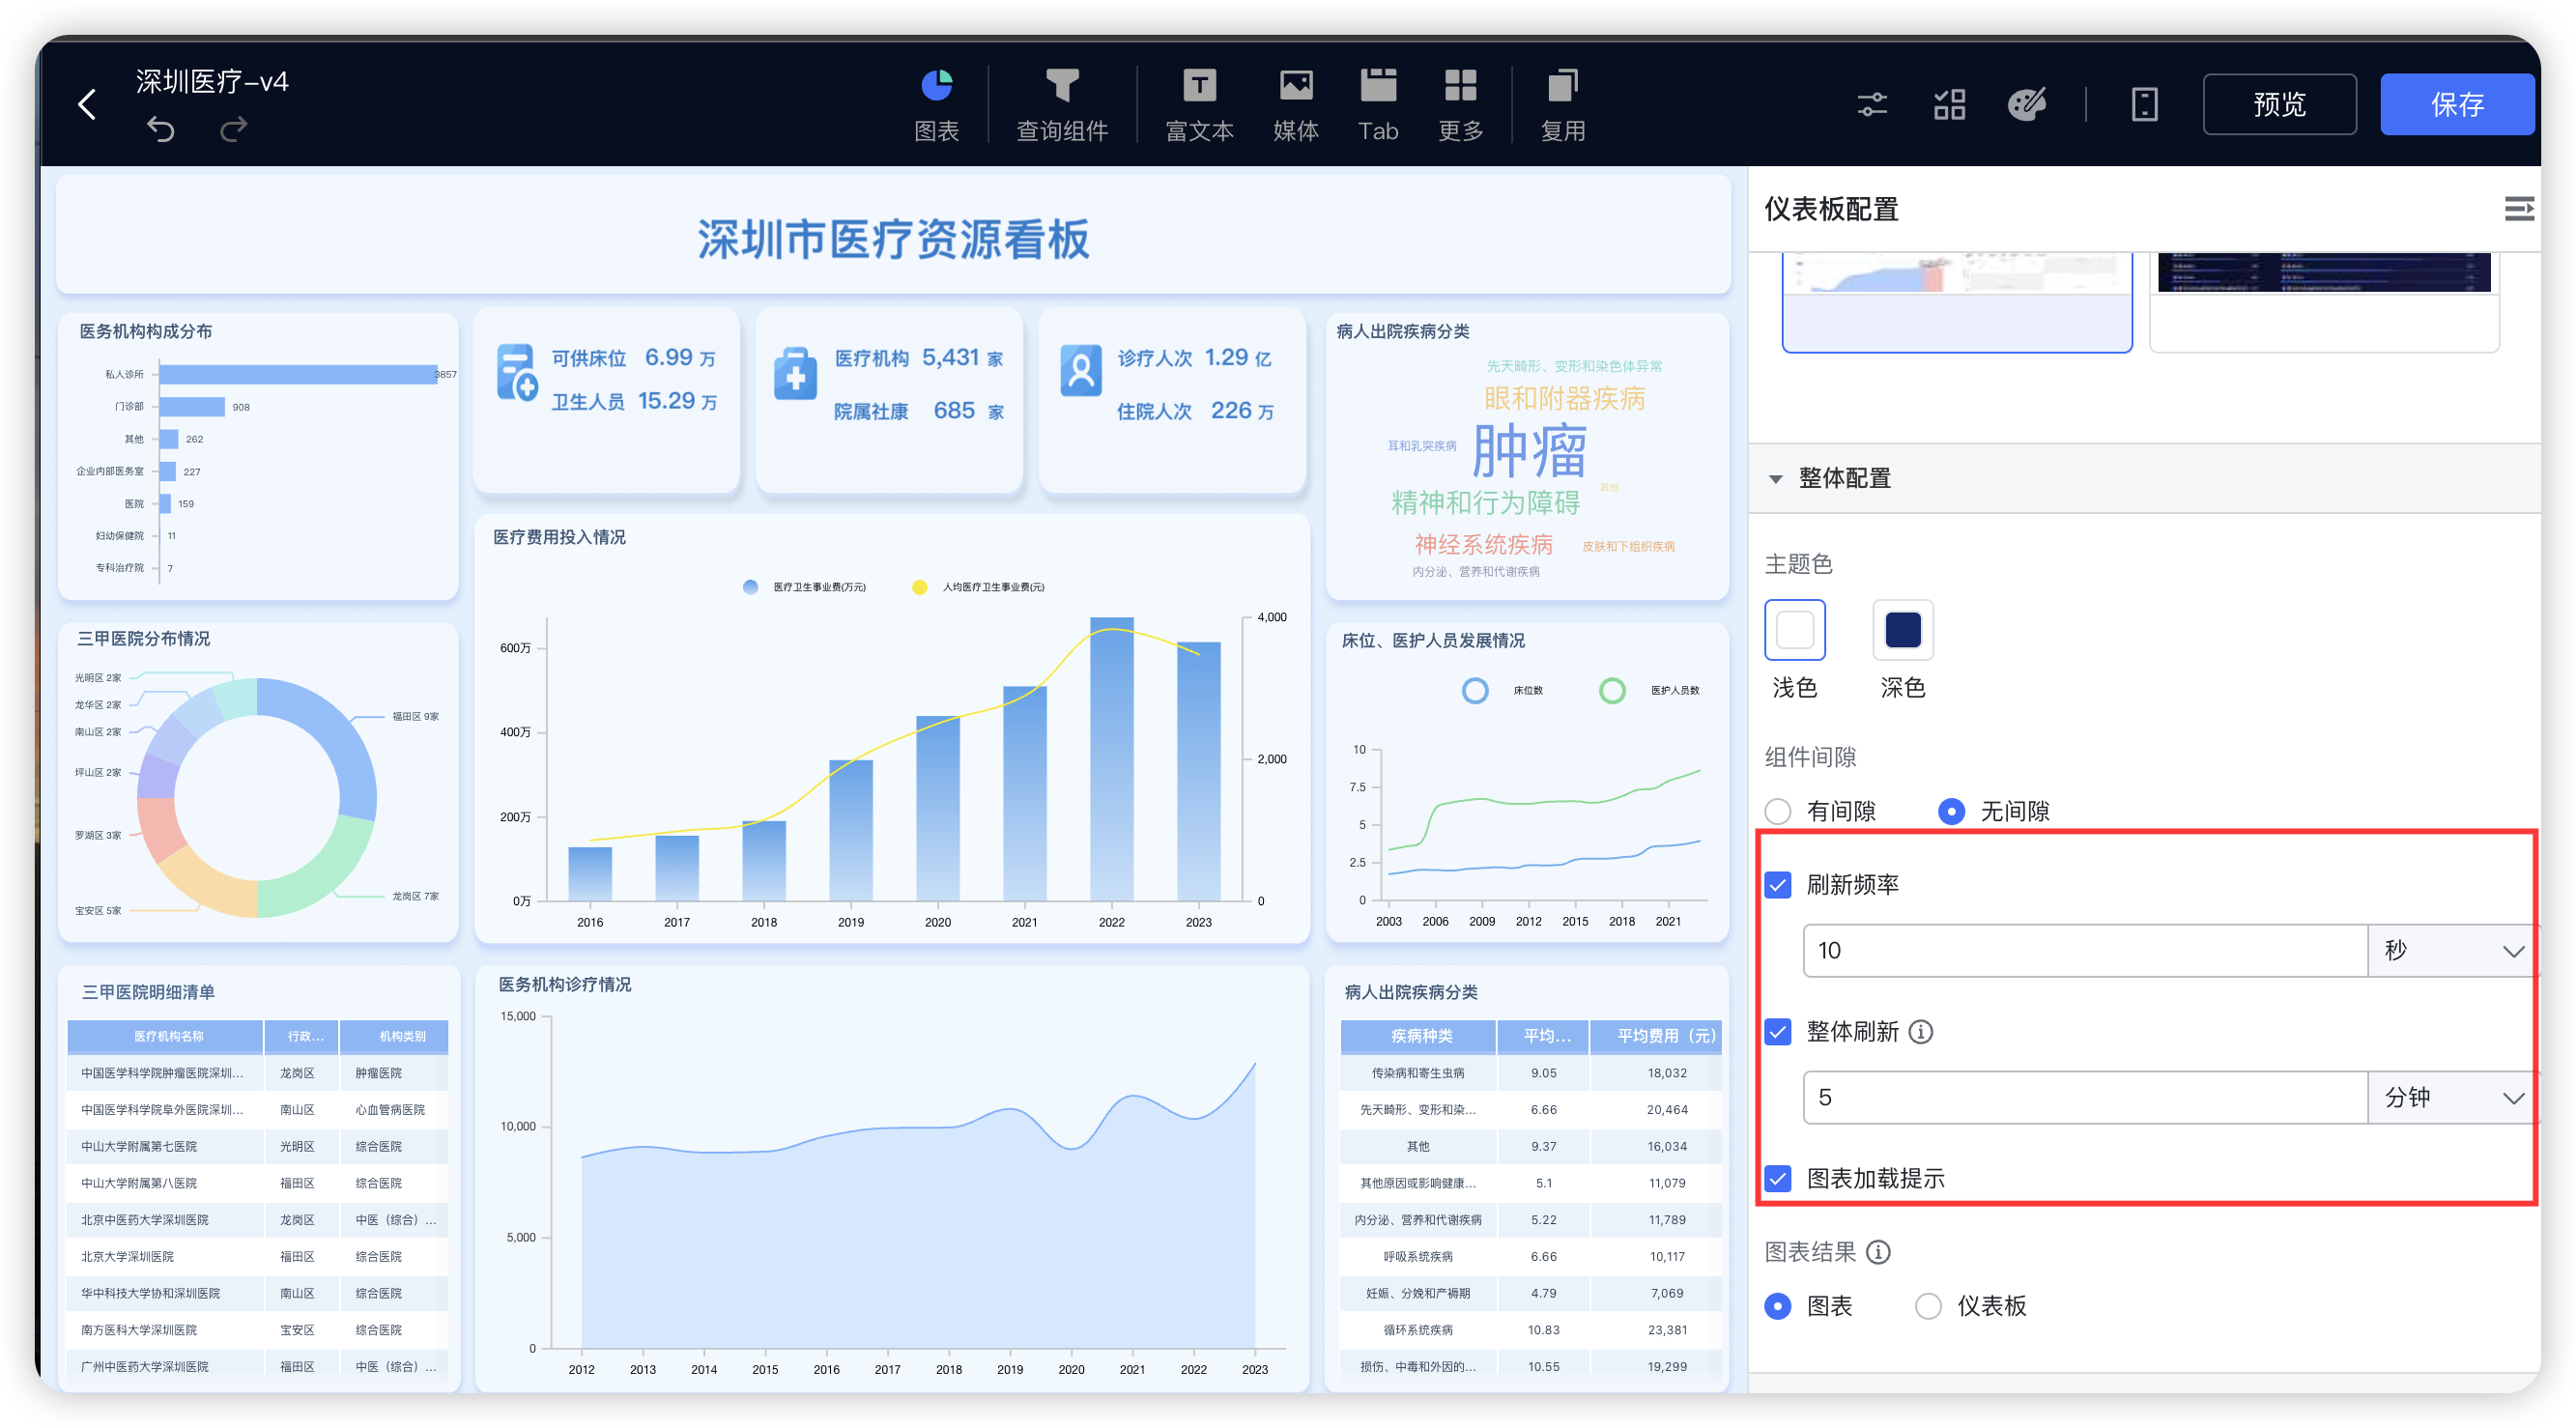Select the light dashboard template thumbnail

click(1957, 302)
